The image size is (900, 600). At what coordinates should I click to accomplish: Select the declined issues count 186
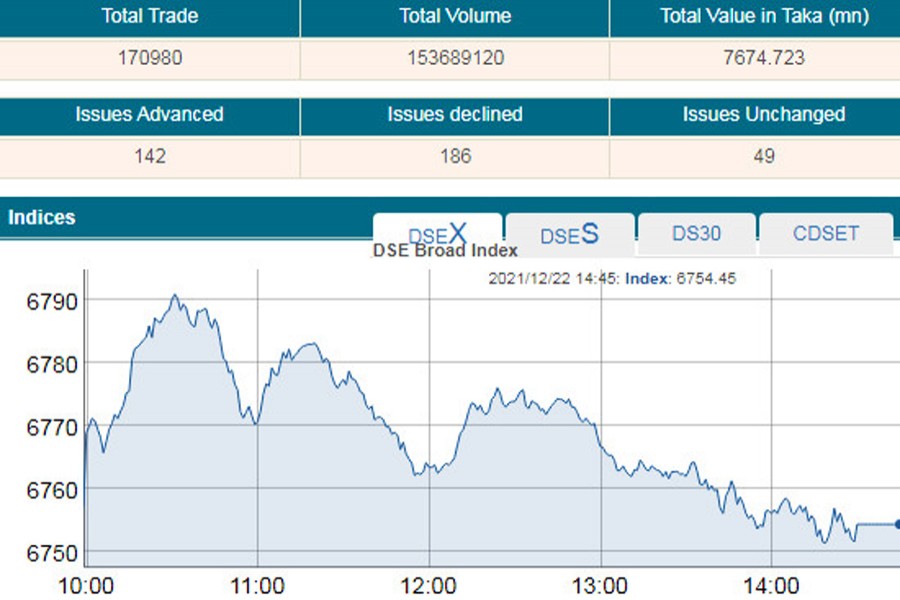coord(455,156)
